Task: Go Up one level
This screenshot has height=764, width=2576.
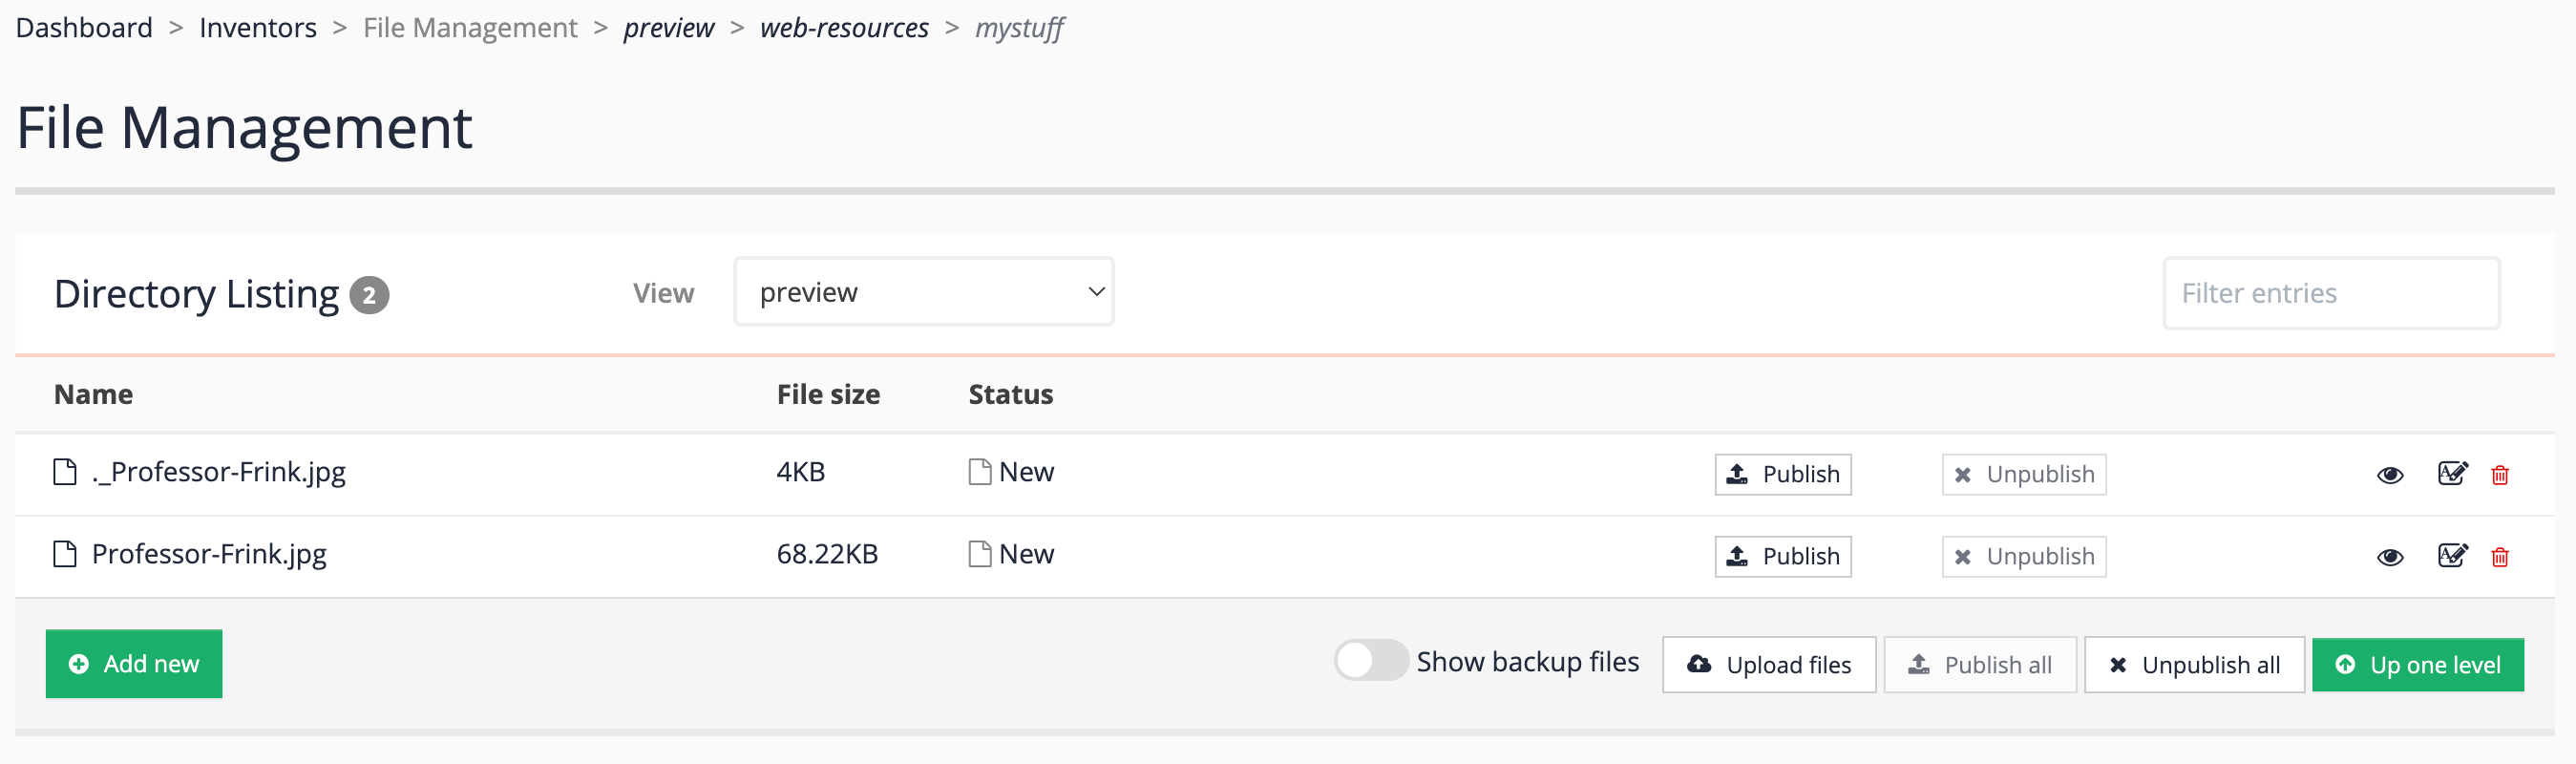Action: [2418, 665]
